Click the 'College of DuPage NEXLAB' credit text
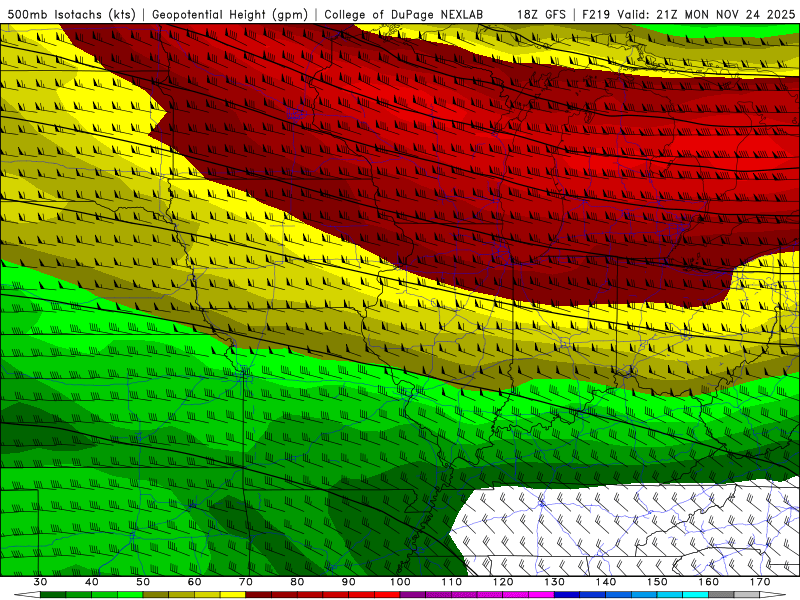Image resolution: width=800 pixels, height=600 pixels. [x=404, y=14]
